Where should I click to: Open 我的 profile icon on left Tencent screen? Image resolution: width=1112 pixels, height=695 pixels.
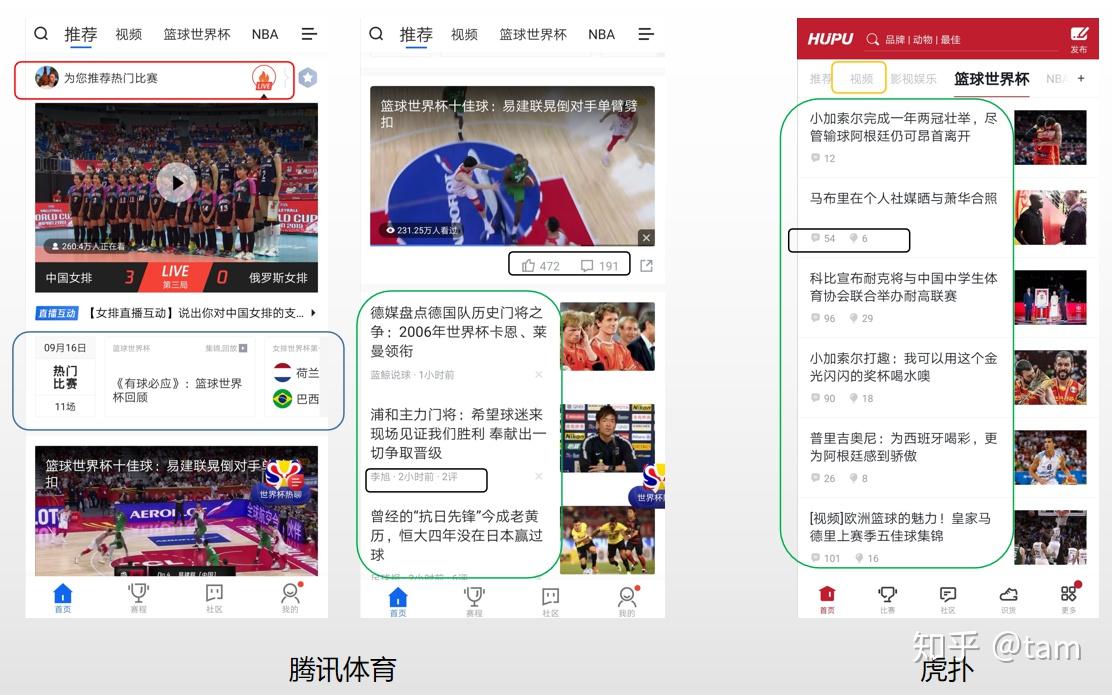coord(290,598)
